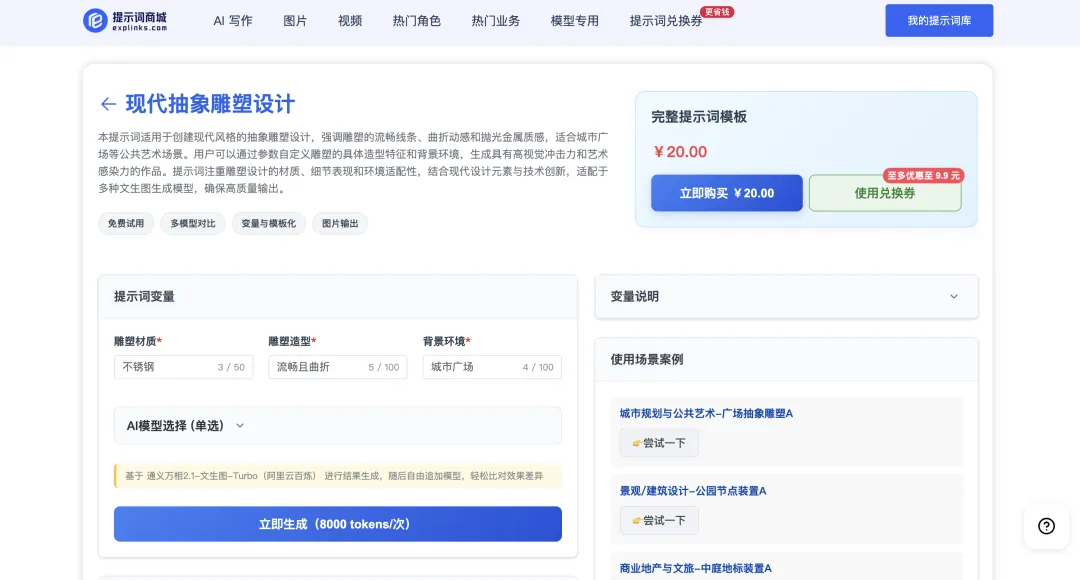1080x580 pixels.
Task: Click the 变量与模板化 tag
Action: pos(269,223)
